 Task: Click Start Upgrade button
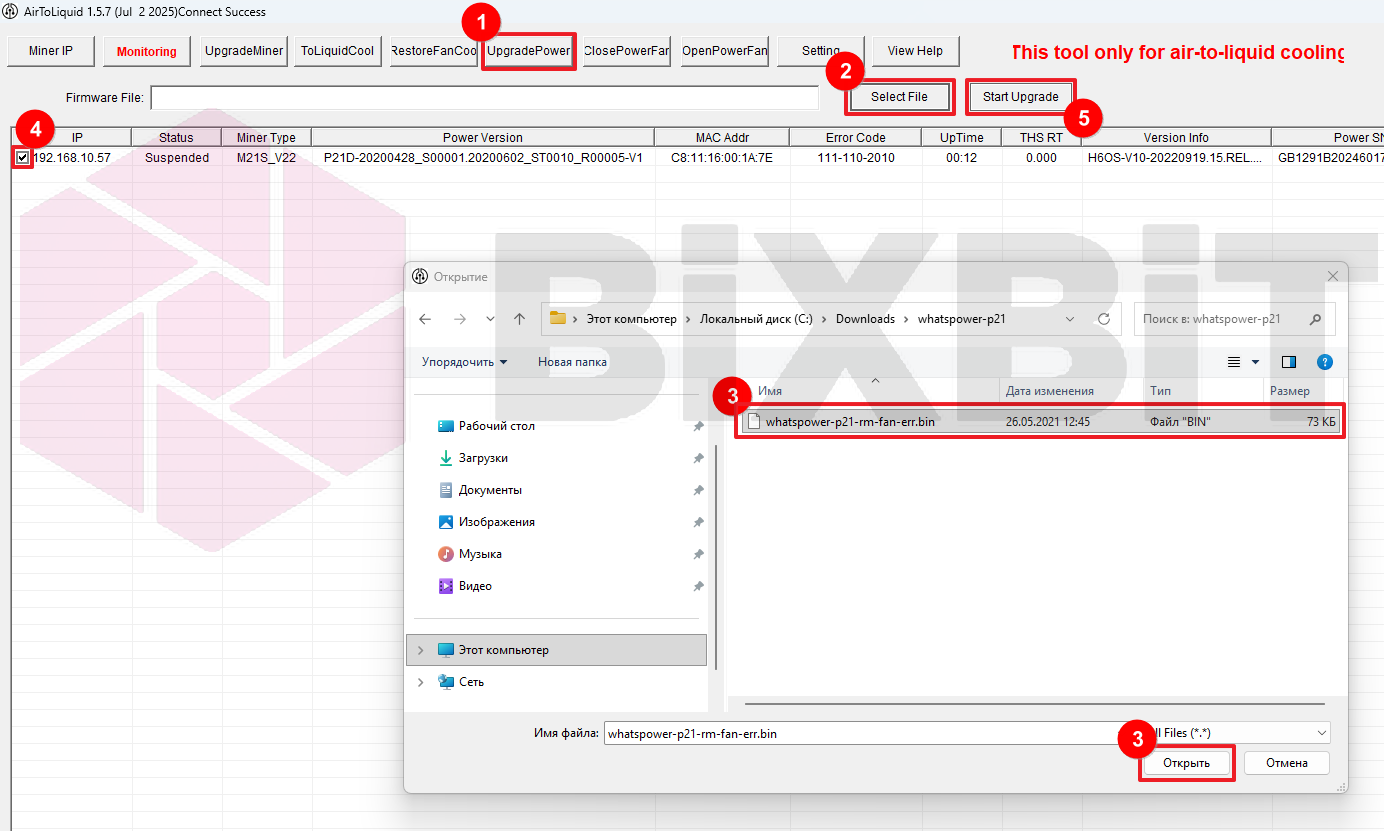(1021, 97)
